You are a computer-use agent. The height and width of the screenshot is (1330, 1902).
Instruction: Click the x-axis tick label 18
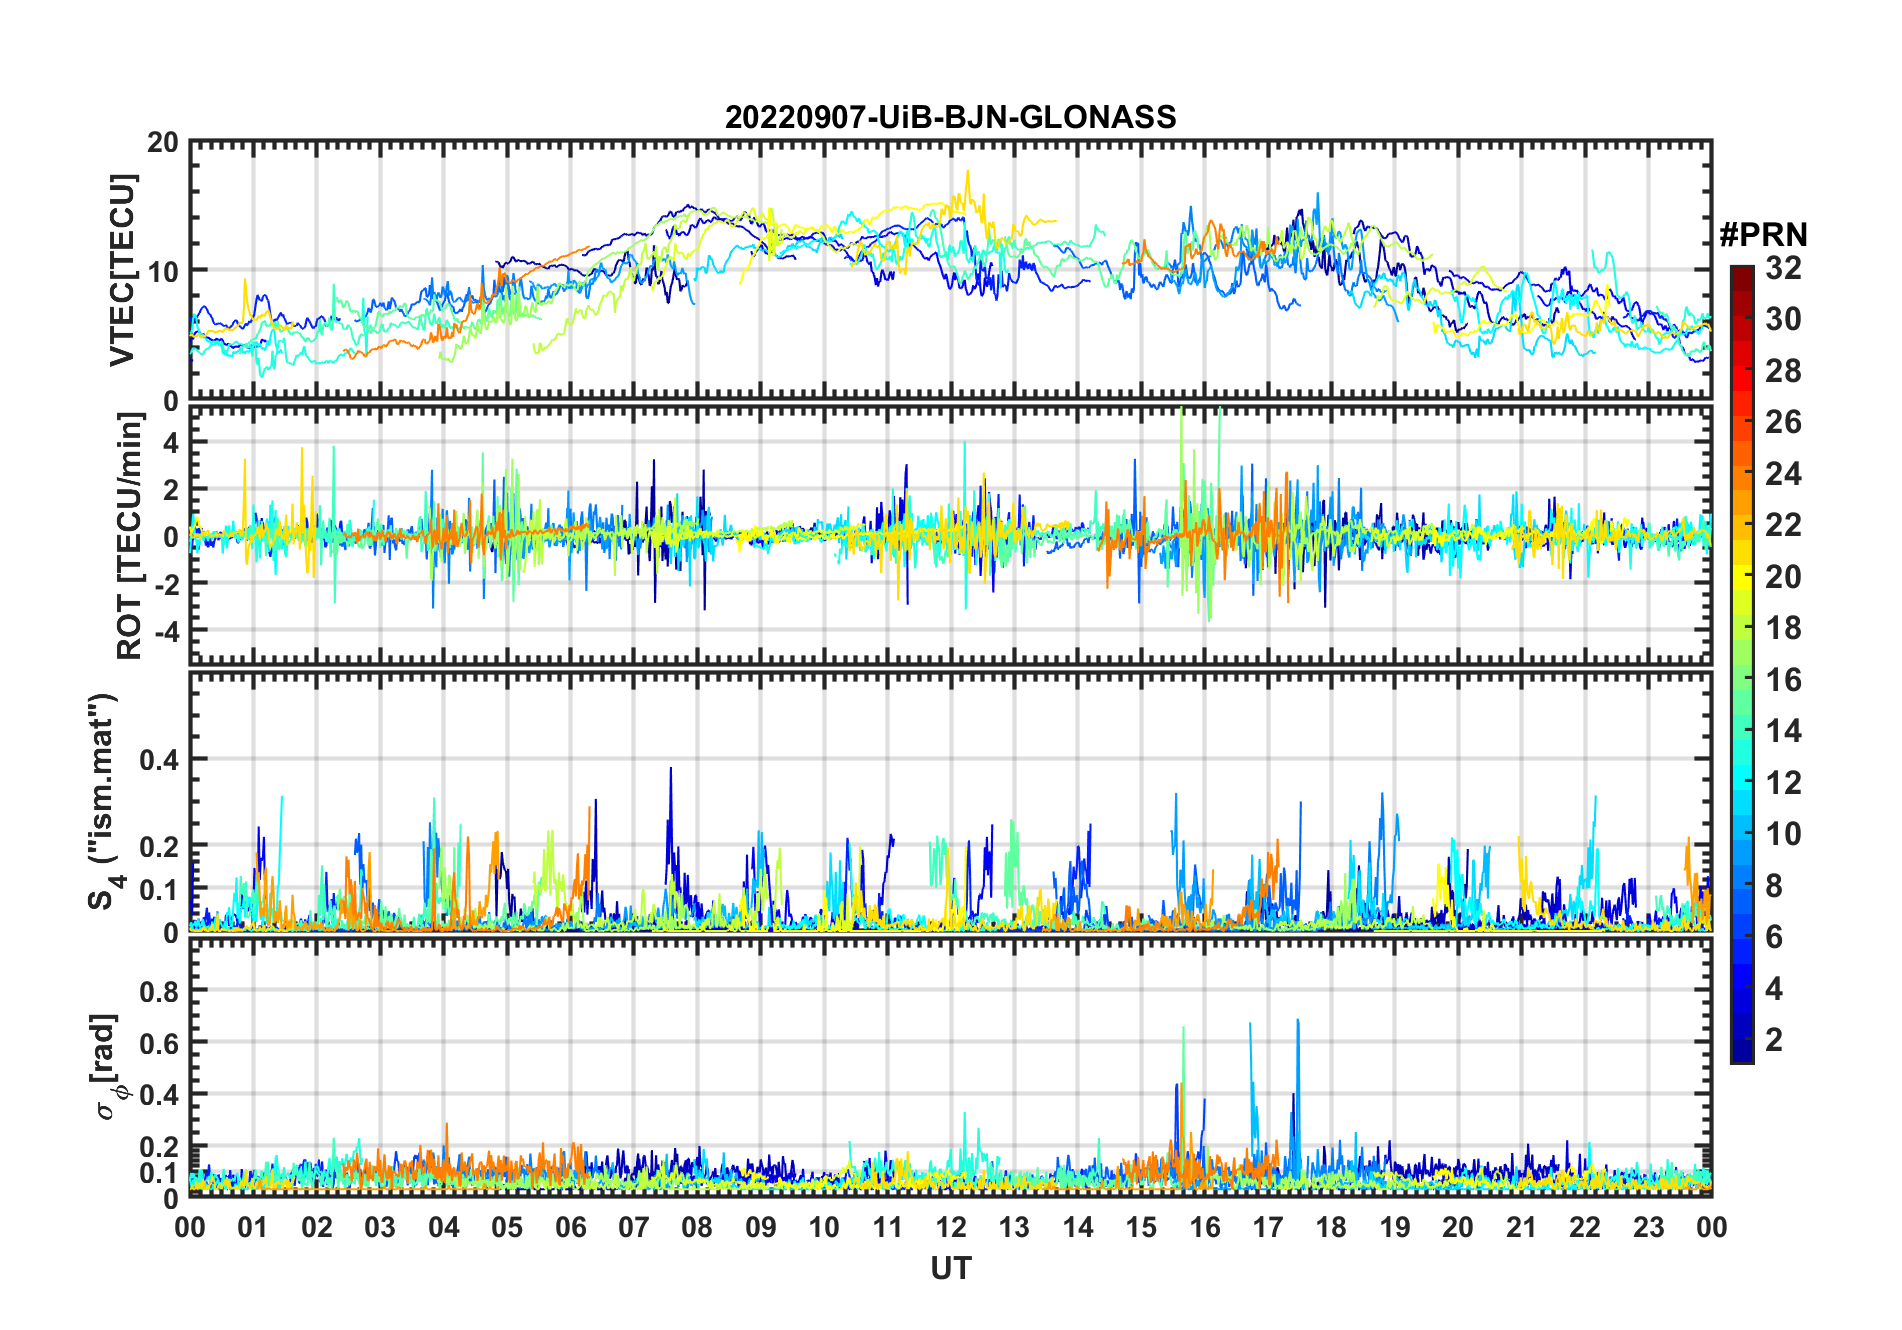[1331, 1228]
